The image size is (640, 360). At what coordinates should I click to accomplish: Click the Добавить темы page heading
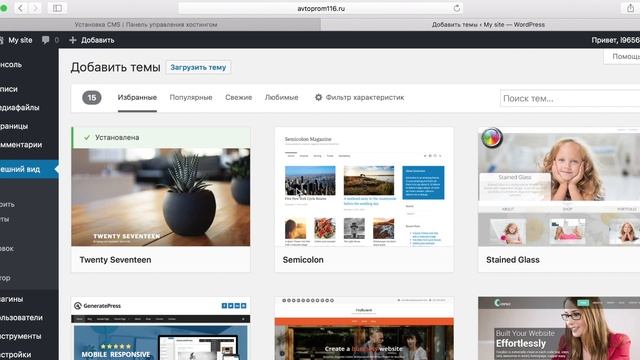116,67
